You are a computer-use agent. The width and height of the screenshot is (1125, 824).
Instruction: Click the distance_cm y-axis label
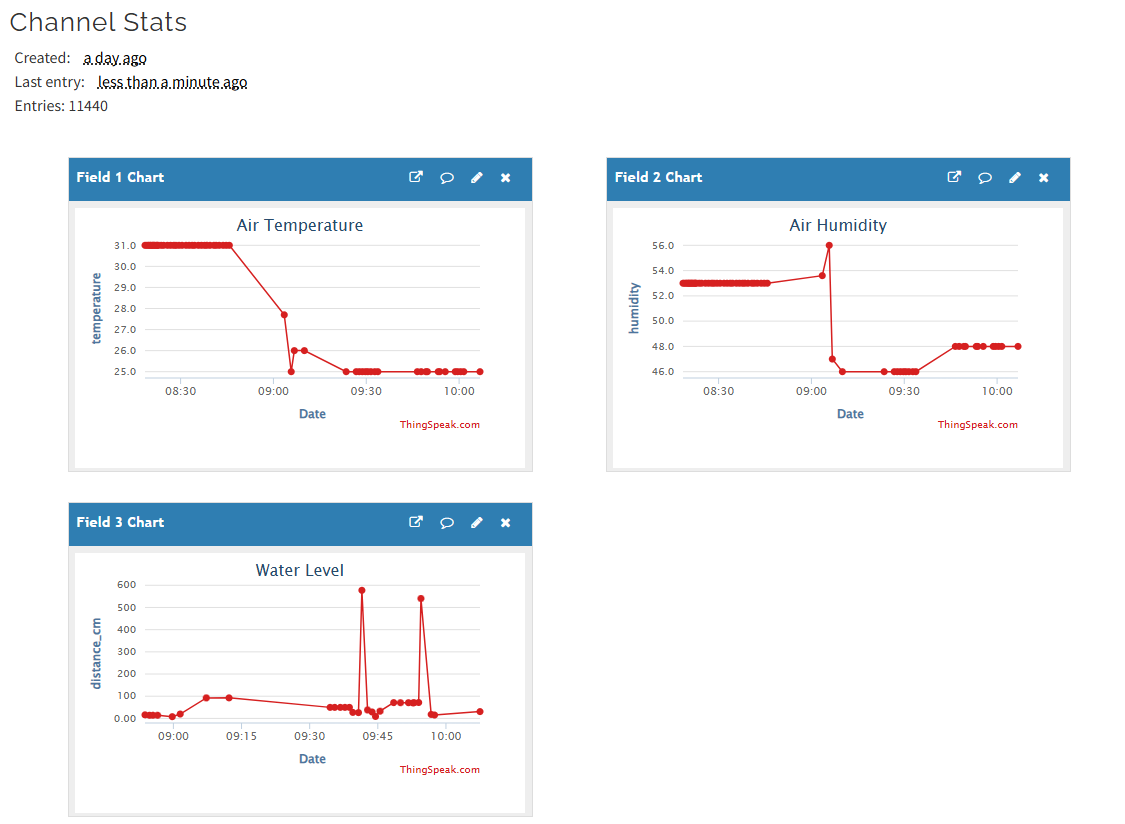[x=96, y=654]
